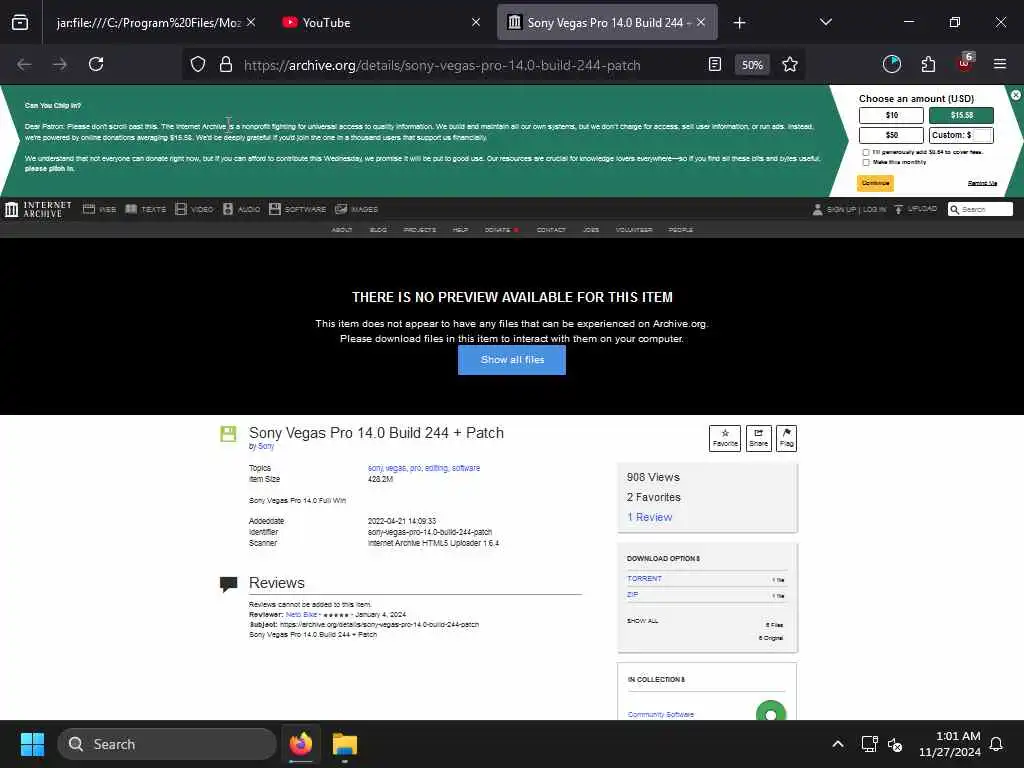Click the browser address bar
Image resolution: width=1024 pixels, height=768 pixels.
pos(441,65)
